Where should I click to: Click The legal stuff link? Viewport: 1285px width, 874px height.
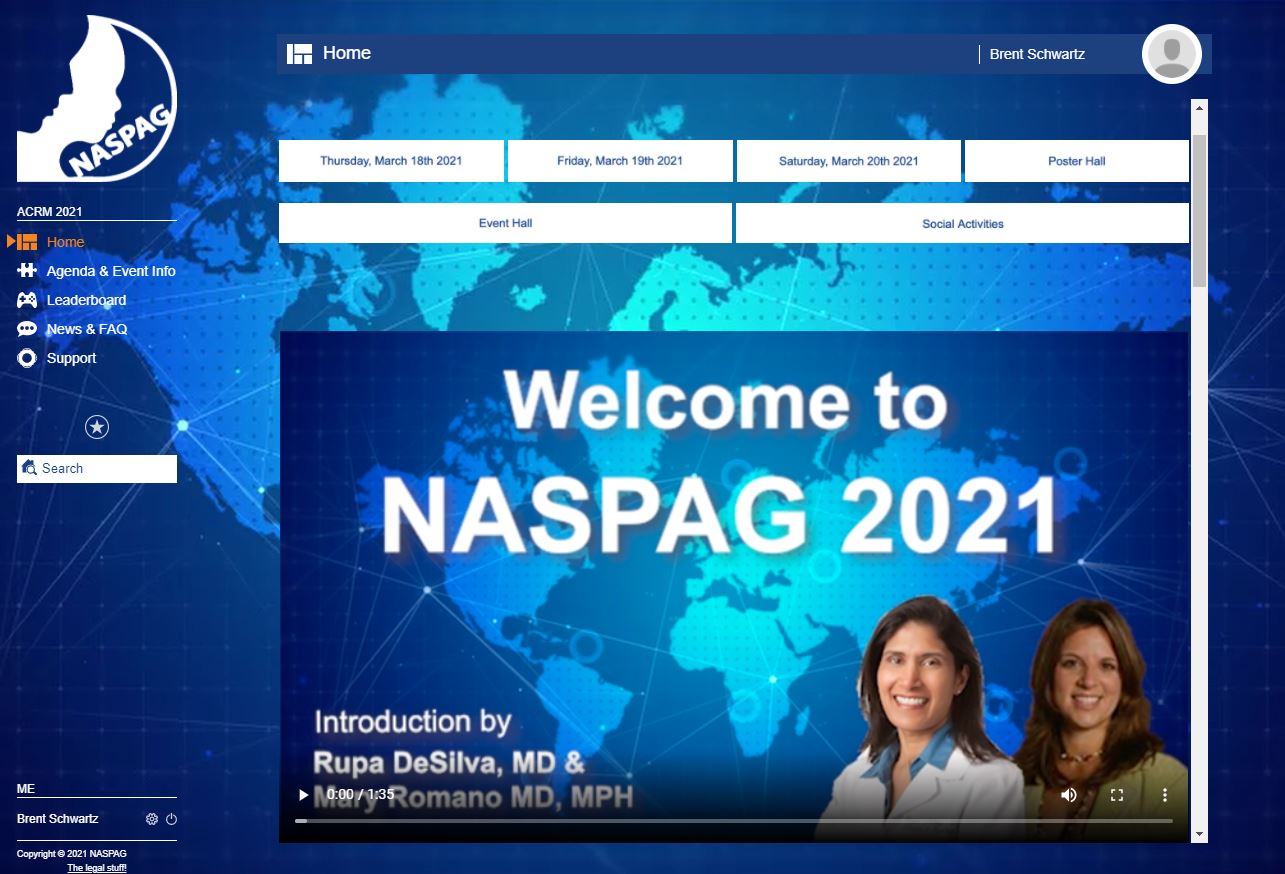(97, 868)
